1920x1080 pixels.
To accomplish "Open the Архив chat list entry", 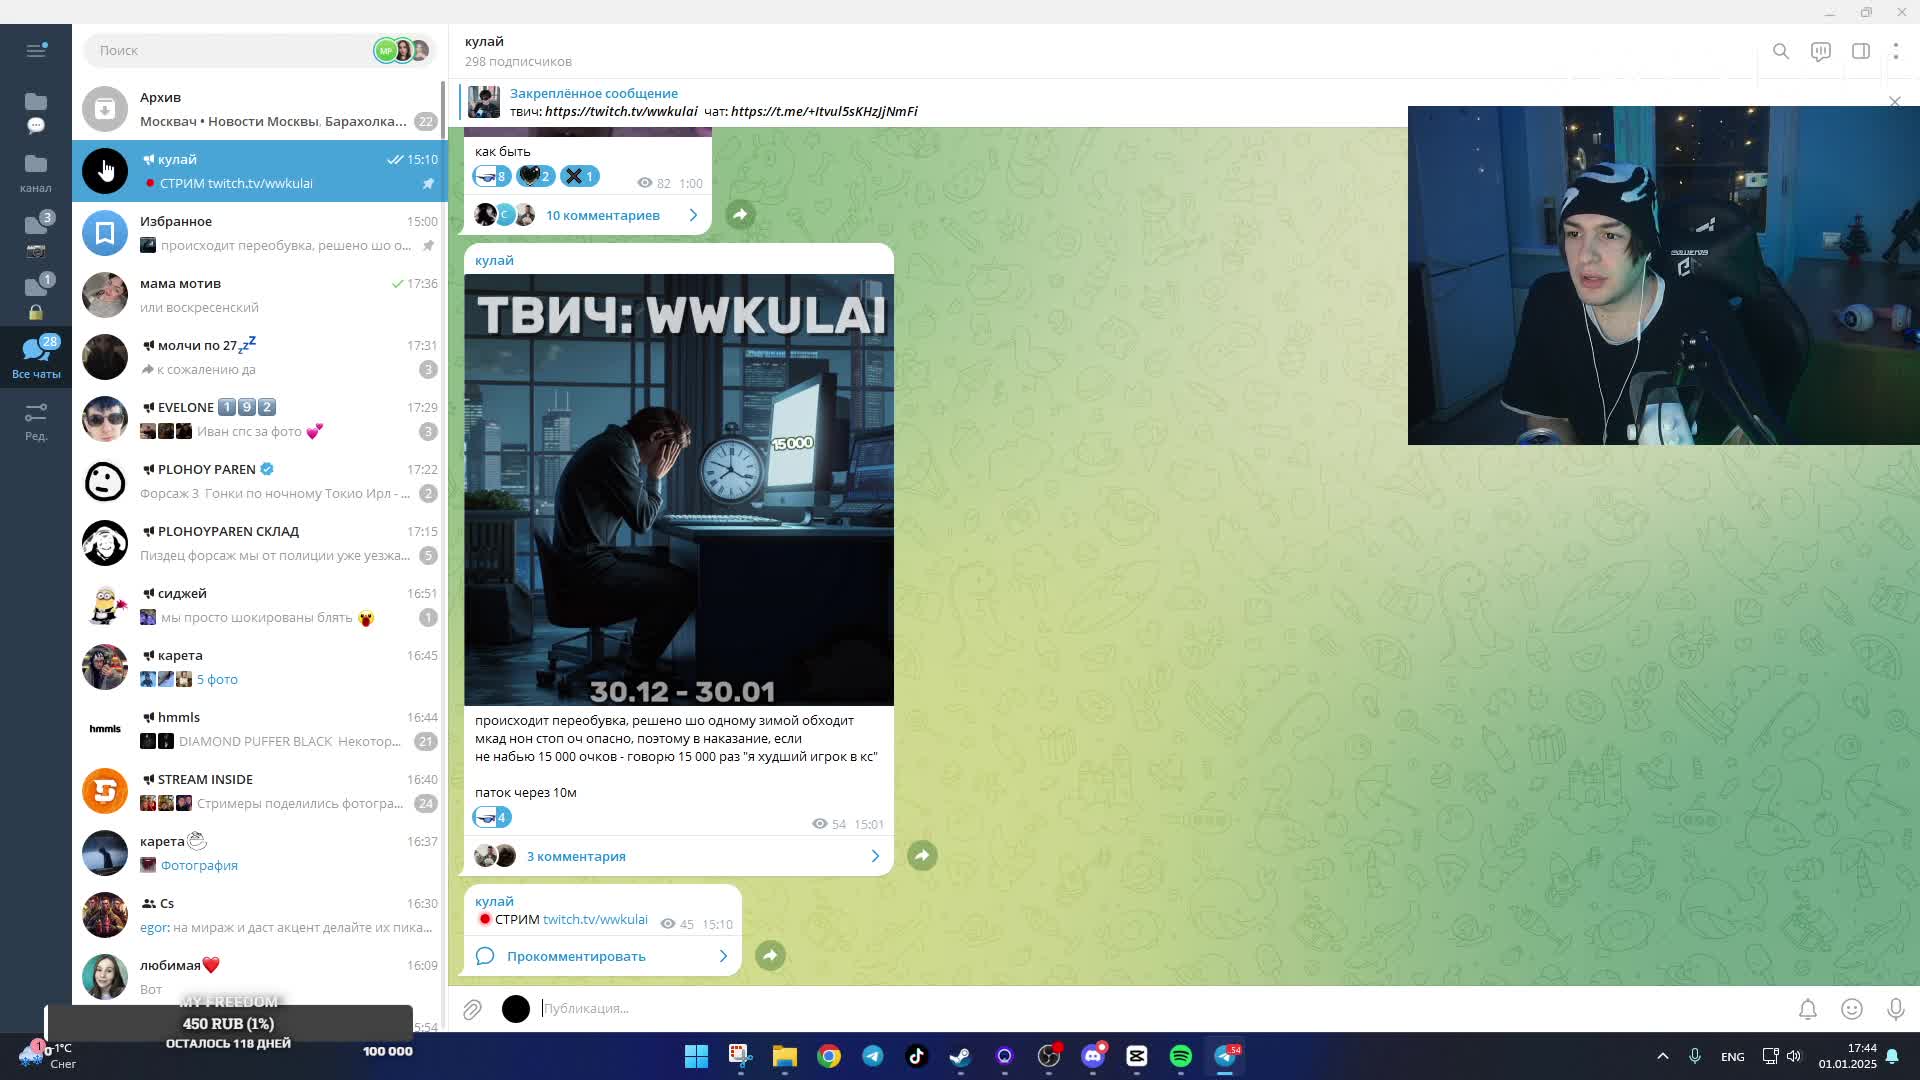I will (x=260, y=109).
